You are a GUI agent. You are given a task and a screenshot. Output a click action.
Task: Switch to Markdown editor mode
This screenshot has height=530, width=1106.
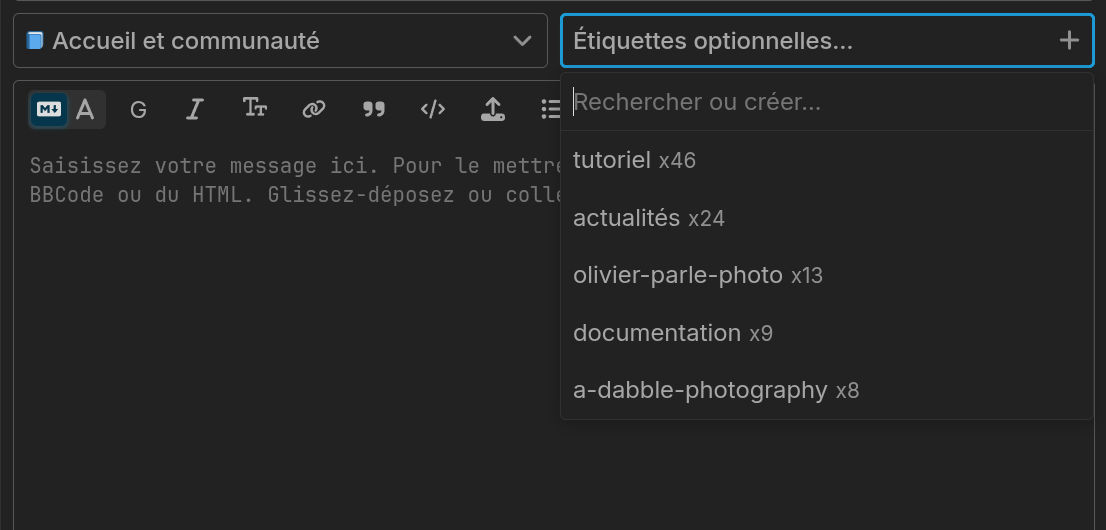[49, 109]
